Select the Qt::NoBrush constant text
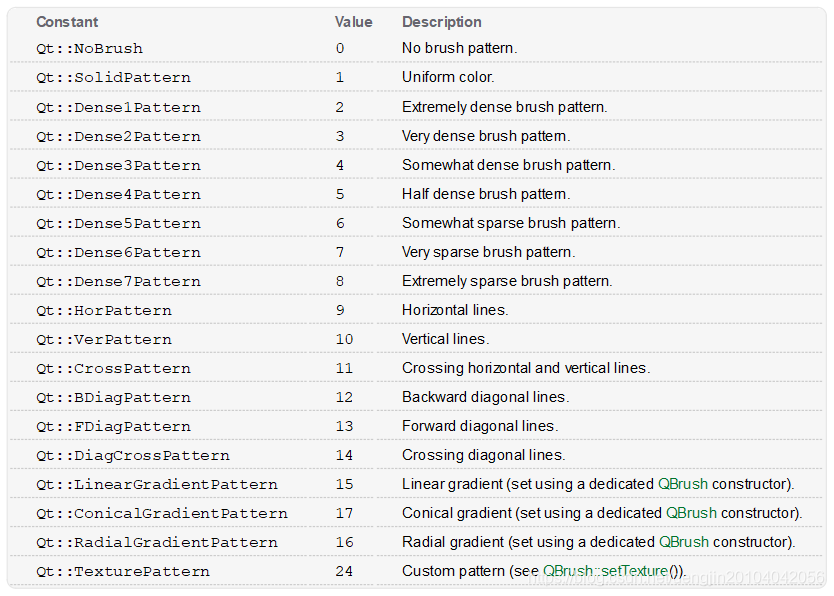The height and width of the screenshot is (596, 834). [x=89, y=48]
